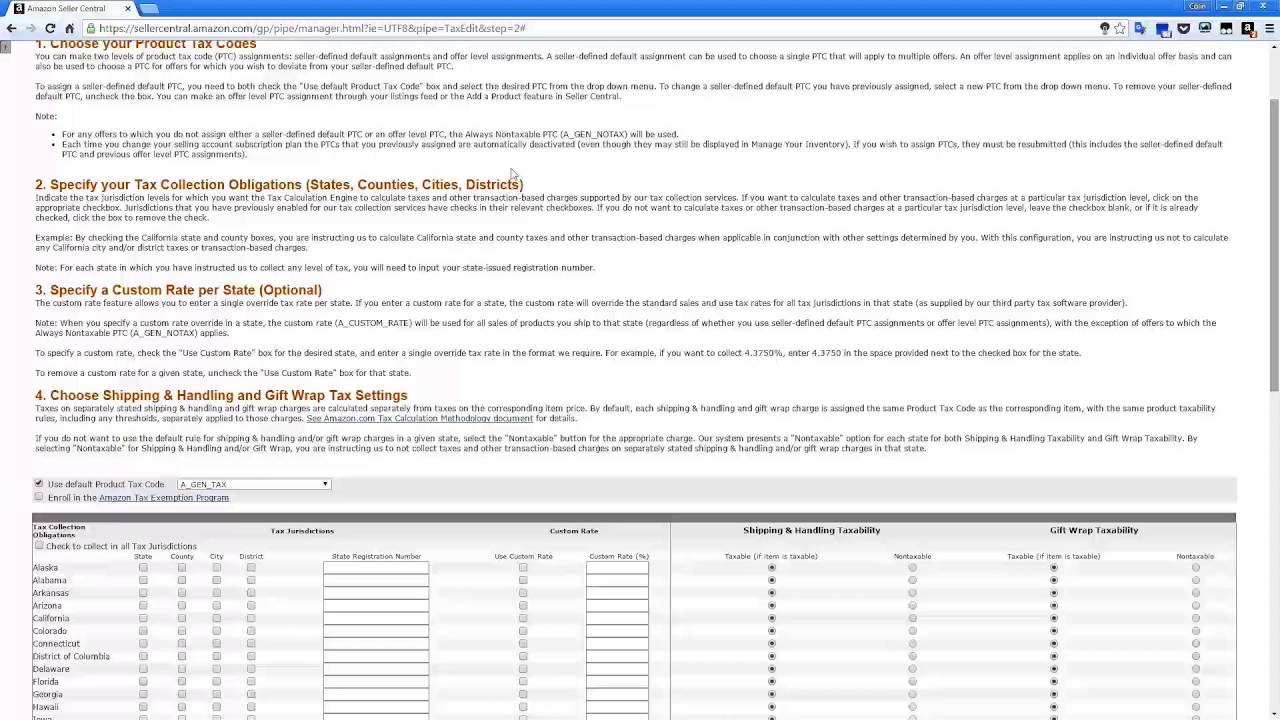Screen dimensions: 1280x720
Task: Click the browser forward arrow
Action: point(30,28)
